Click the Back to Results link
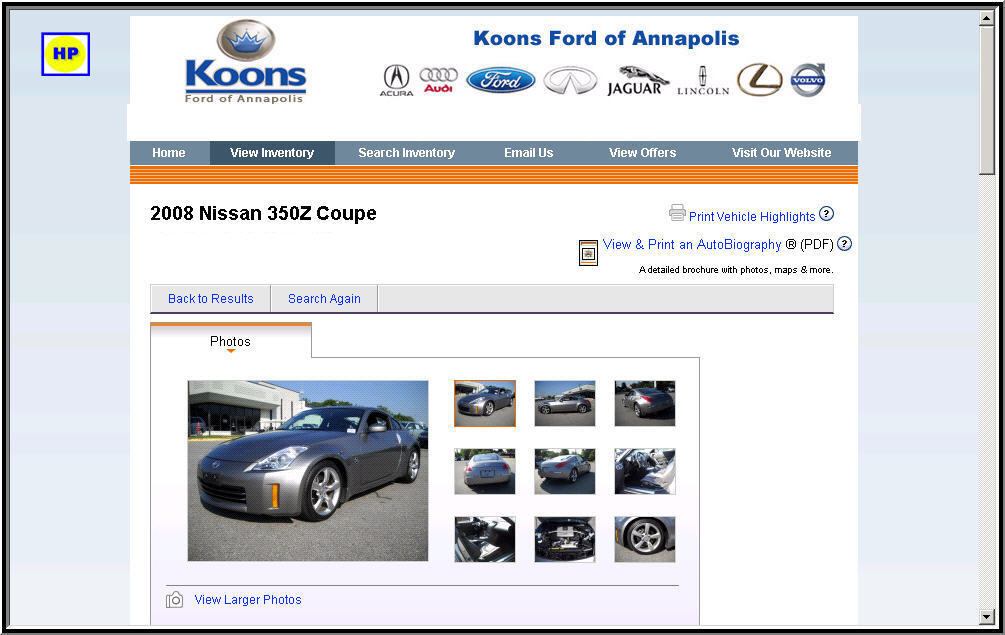1005x635 pixels. click(x=211, y=299)
